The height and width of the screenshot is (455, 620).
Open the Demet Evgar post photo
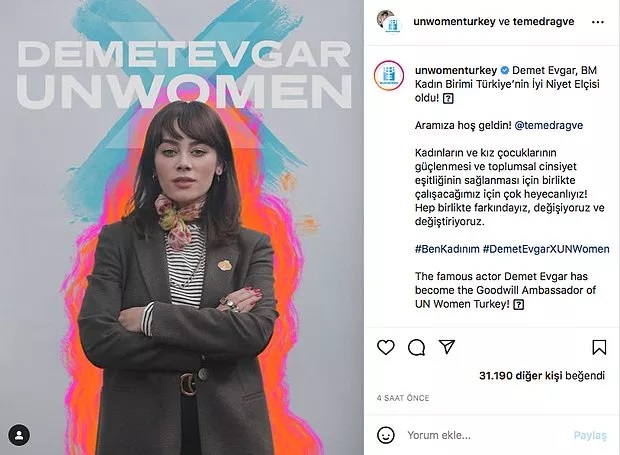click(x=182, y=228)
